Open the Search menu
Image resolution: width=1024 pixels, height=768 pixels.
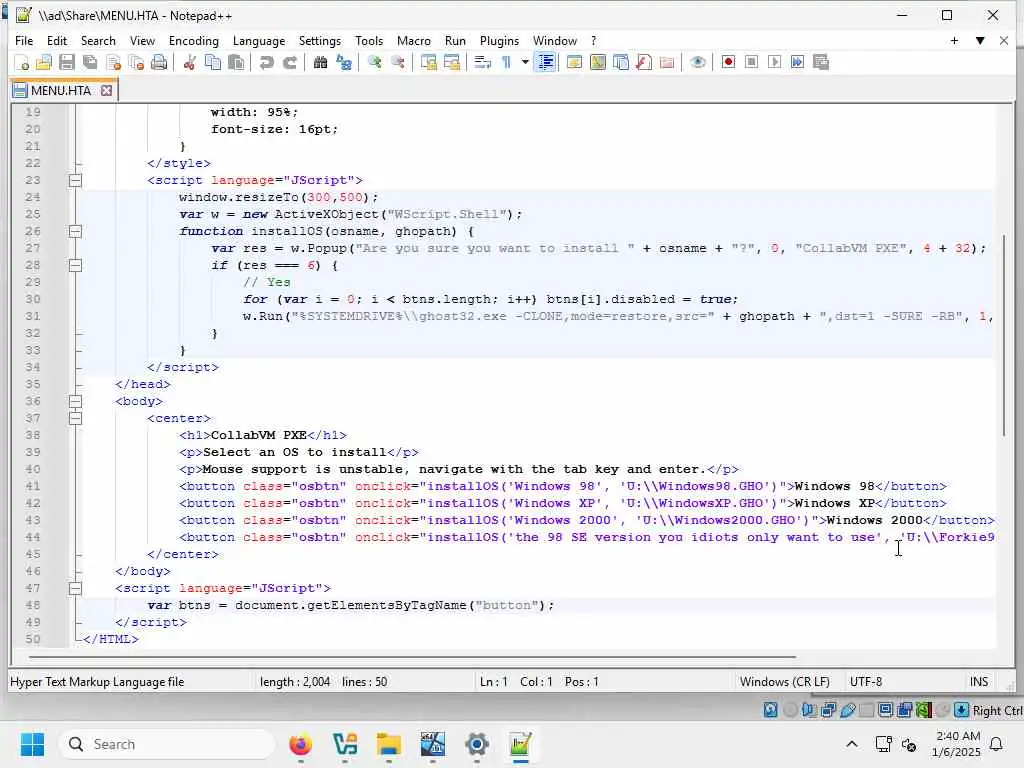point(98,40)
